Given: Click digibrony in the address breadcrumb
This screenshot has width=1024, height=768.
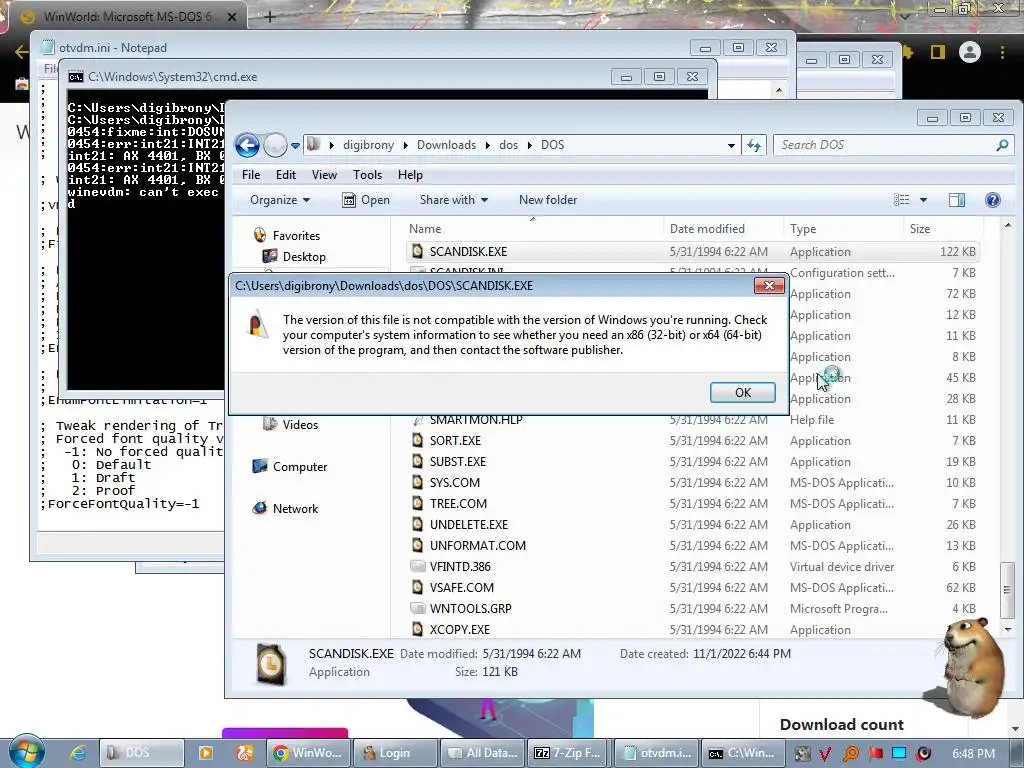Looking at the screenshot, I should coord(368,145).
